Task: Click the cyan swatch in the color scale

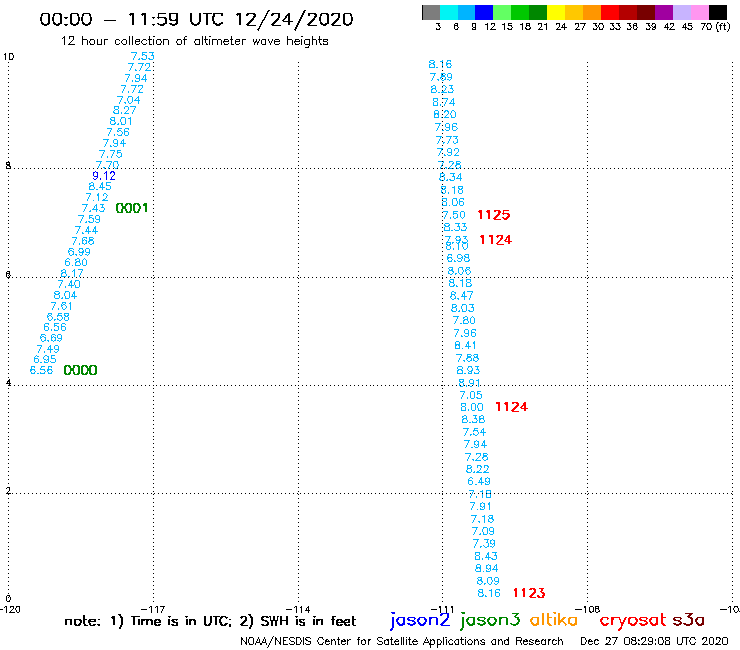Action: [x=449, y=12]
